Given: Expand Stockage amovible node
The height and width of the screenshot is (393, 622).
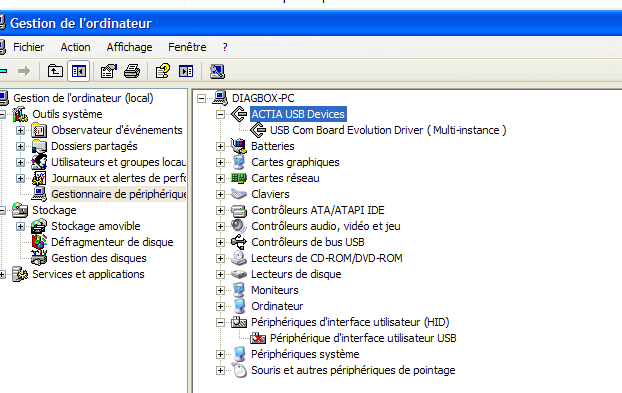Looking at the screenshot, I should [x=21, y=226].
